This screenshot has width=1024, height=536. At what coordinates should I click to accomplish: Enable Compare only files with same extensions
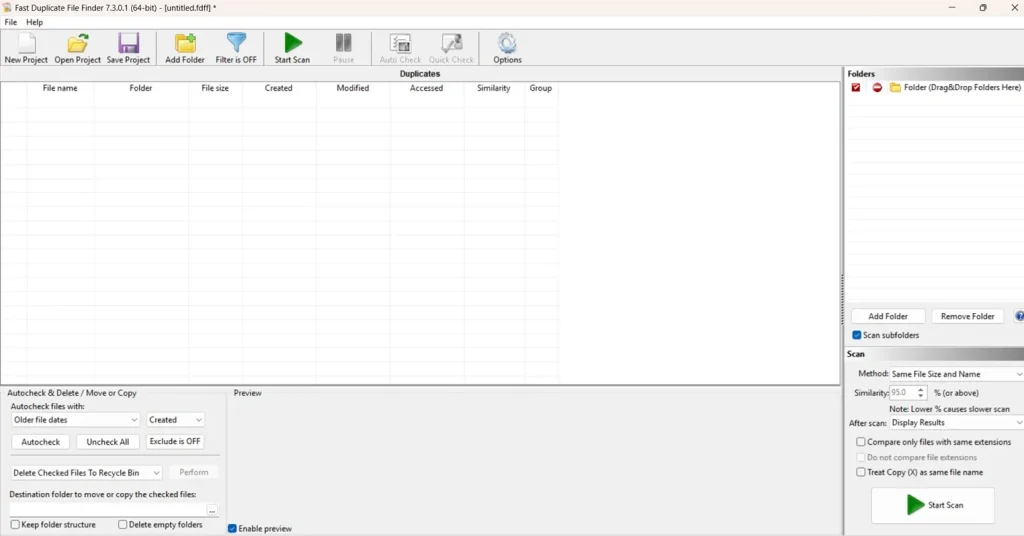click(x=861, y=442)
